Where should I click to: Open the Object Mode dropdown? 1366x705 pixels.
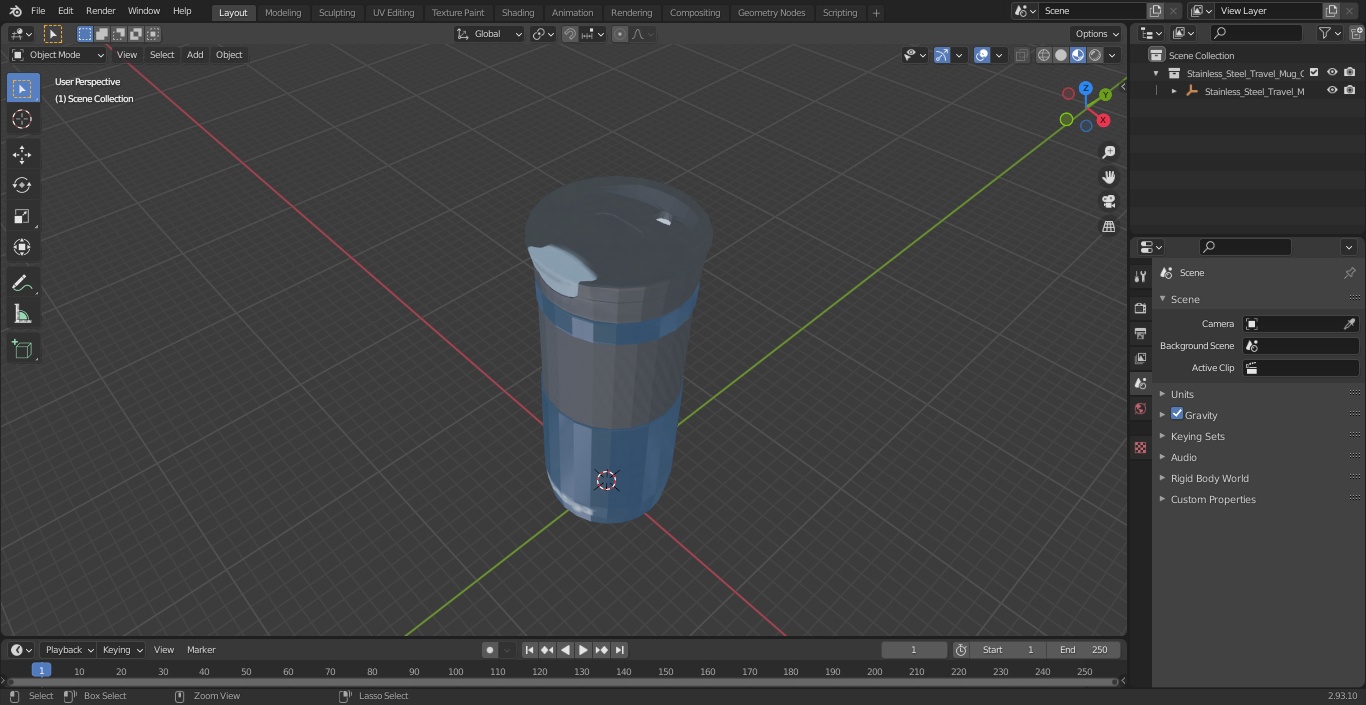click(58, 55)
